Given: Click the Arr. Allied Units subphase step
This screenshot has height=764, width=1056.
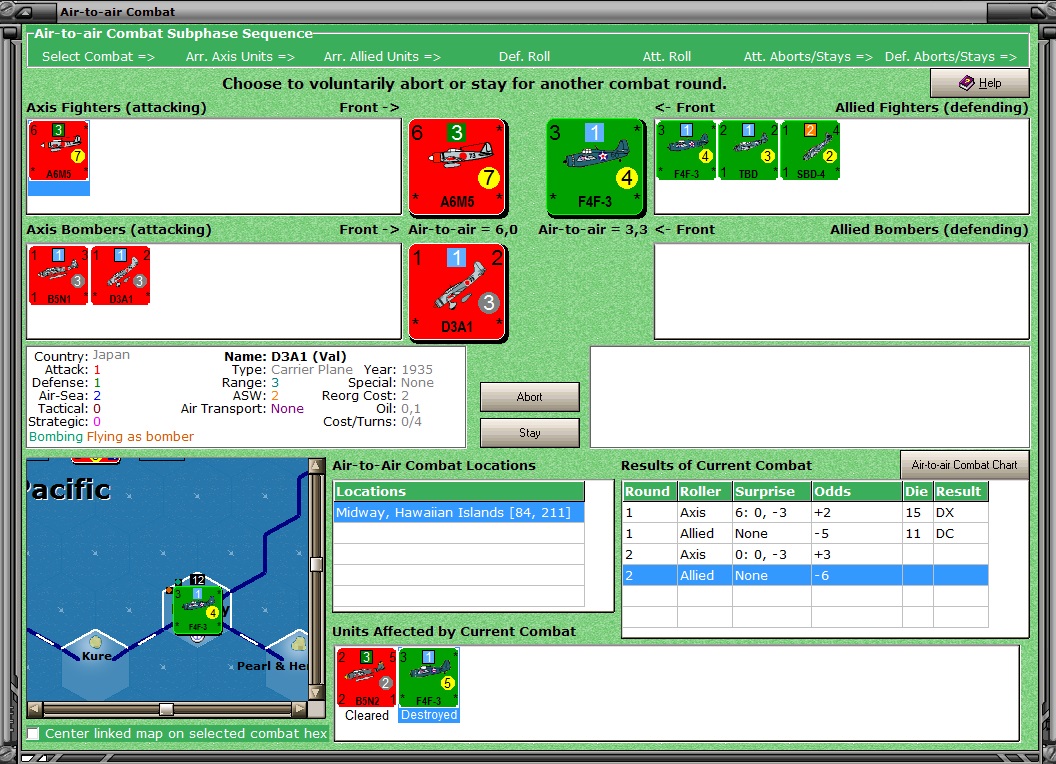Looking at the screenshot, I should point(382,57).
